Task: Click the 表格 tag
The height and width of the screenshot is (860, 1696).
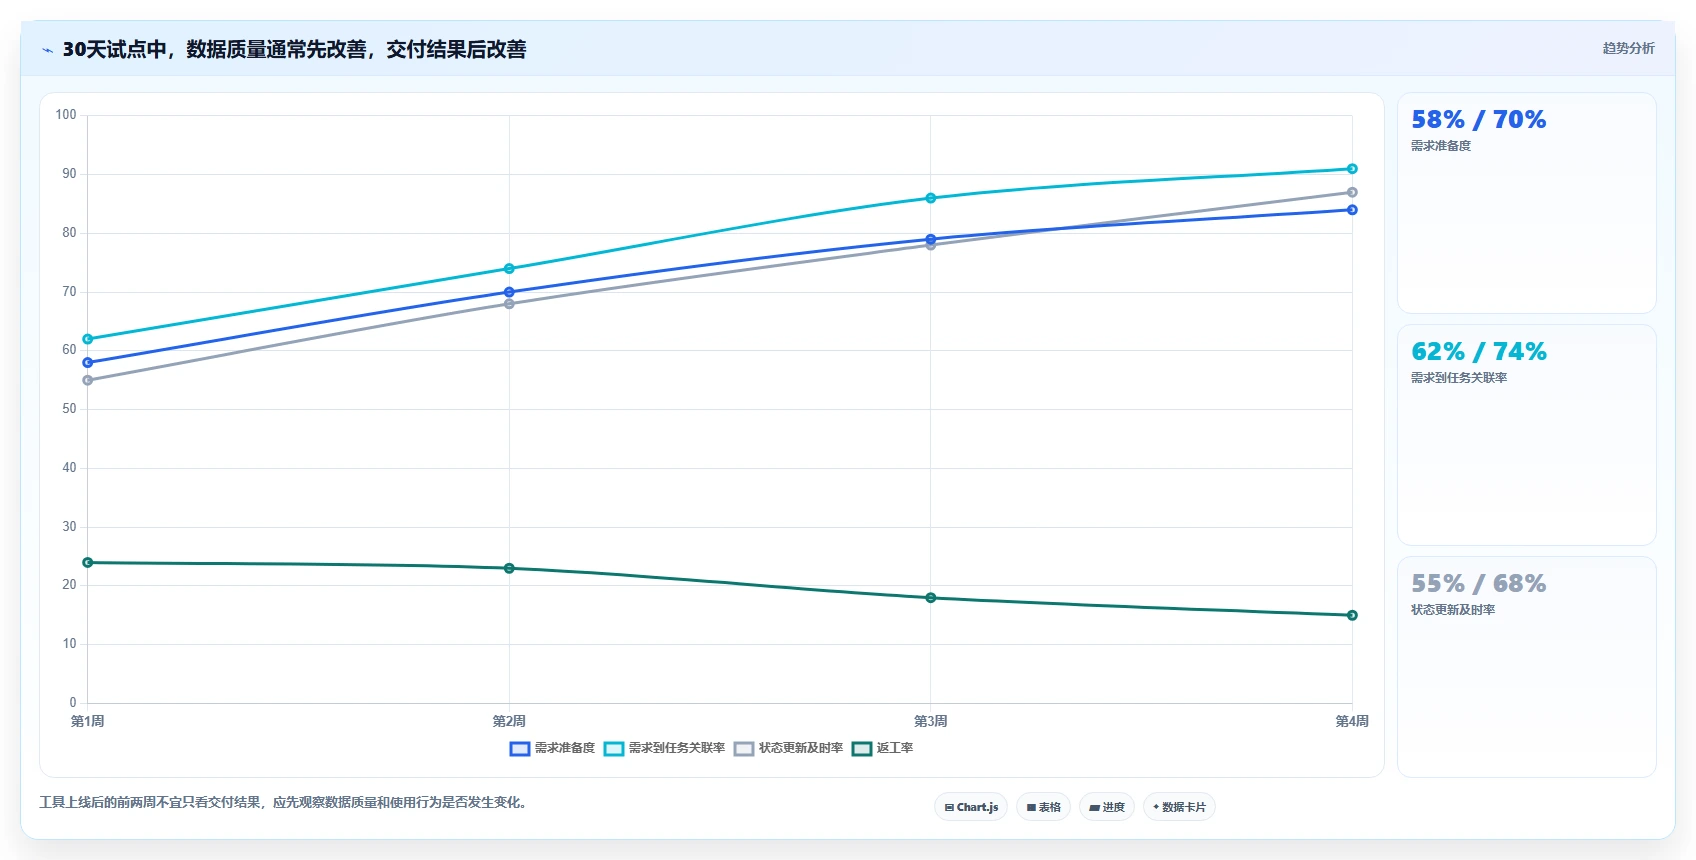Action: (x=1043, y=807)
